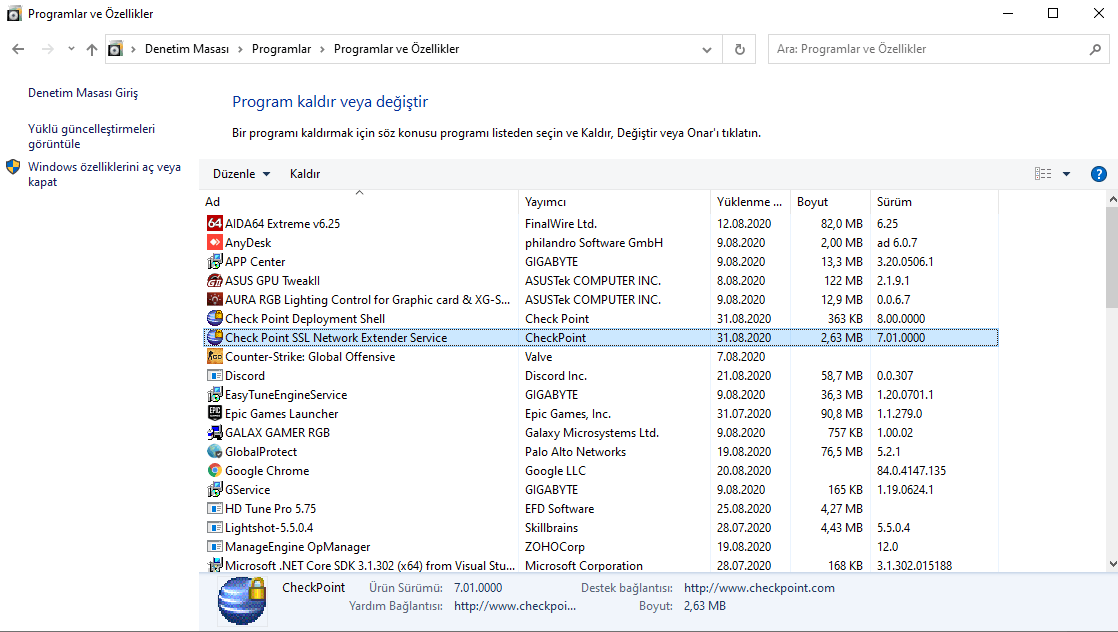Screen dimensions: 1118x632
Task: Click the Control Panel icon in the address bar
Action: click(x=115, y=49)
